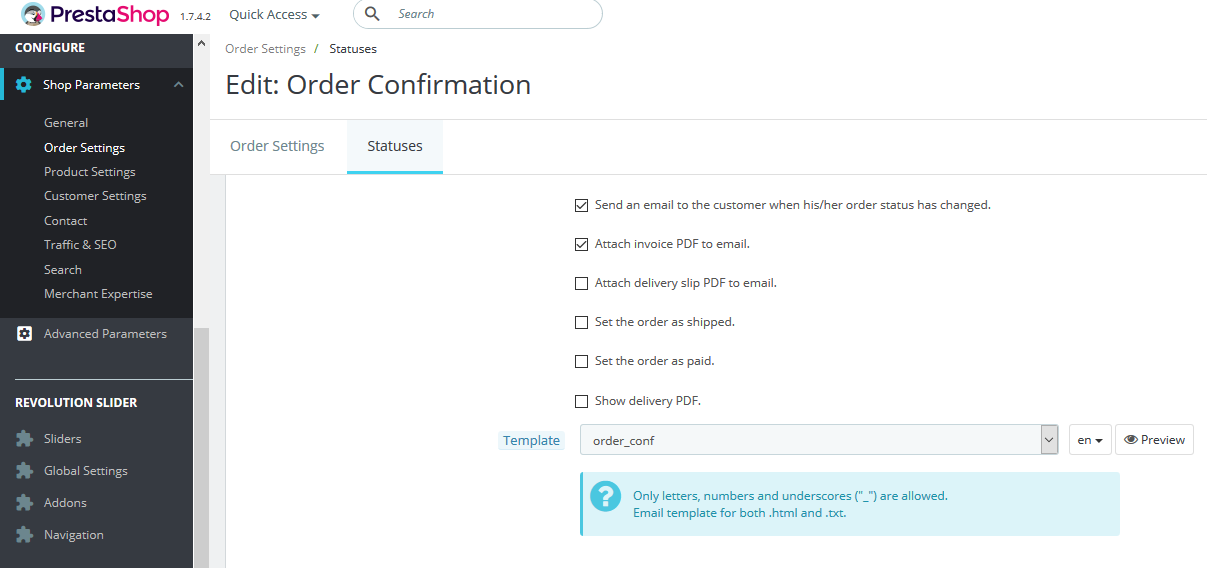Expand the Quick Access menu

(x=274, y=15)
